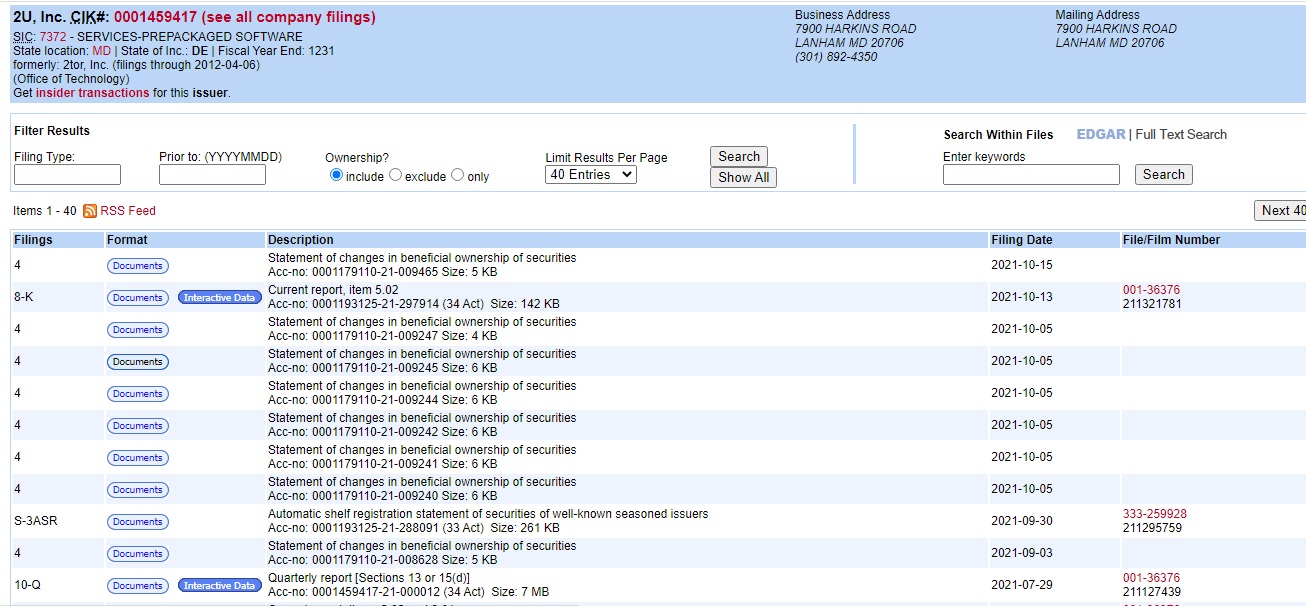This screenshot has width=1306, height=606.
Task: Click the Search button next to keywords
Action: coord(1164,174)
